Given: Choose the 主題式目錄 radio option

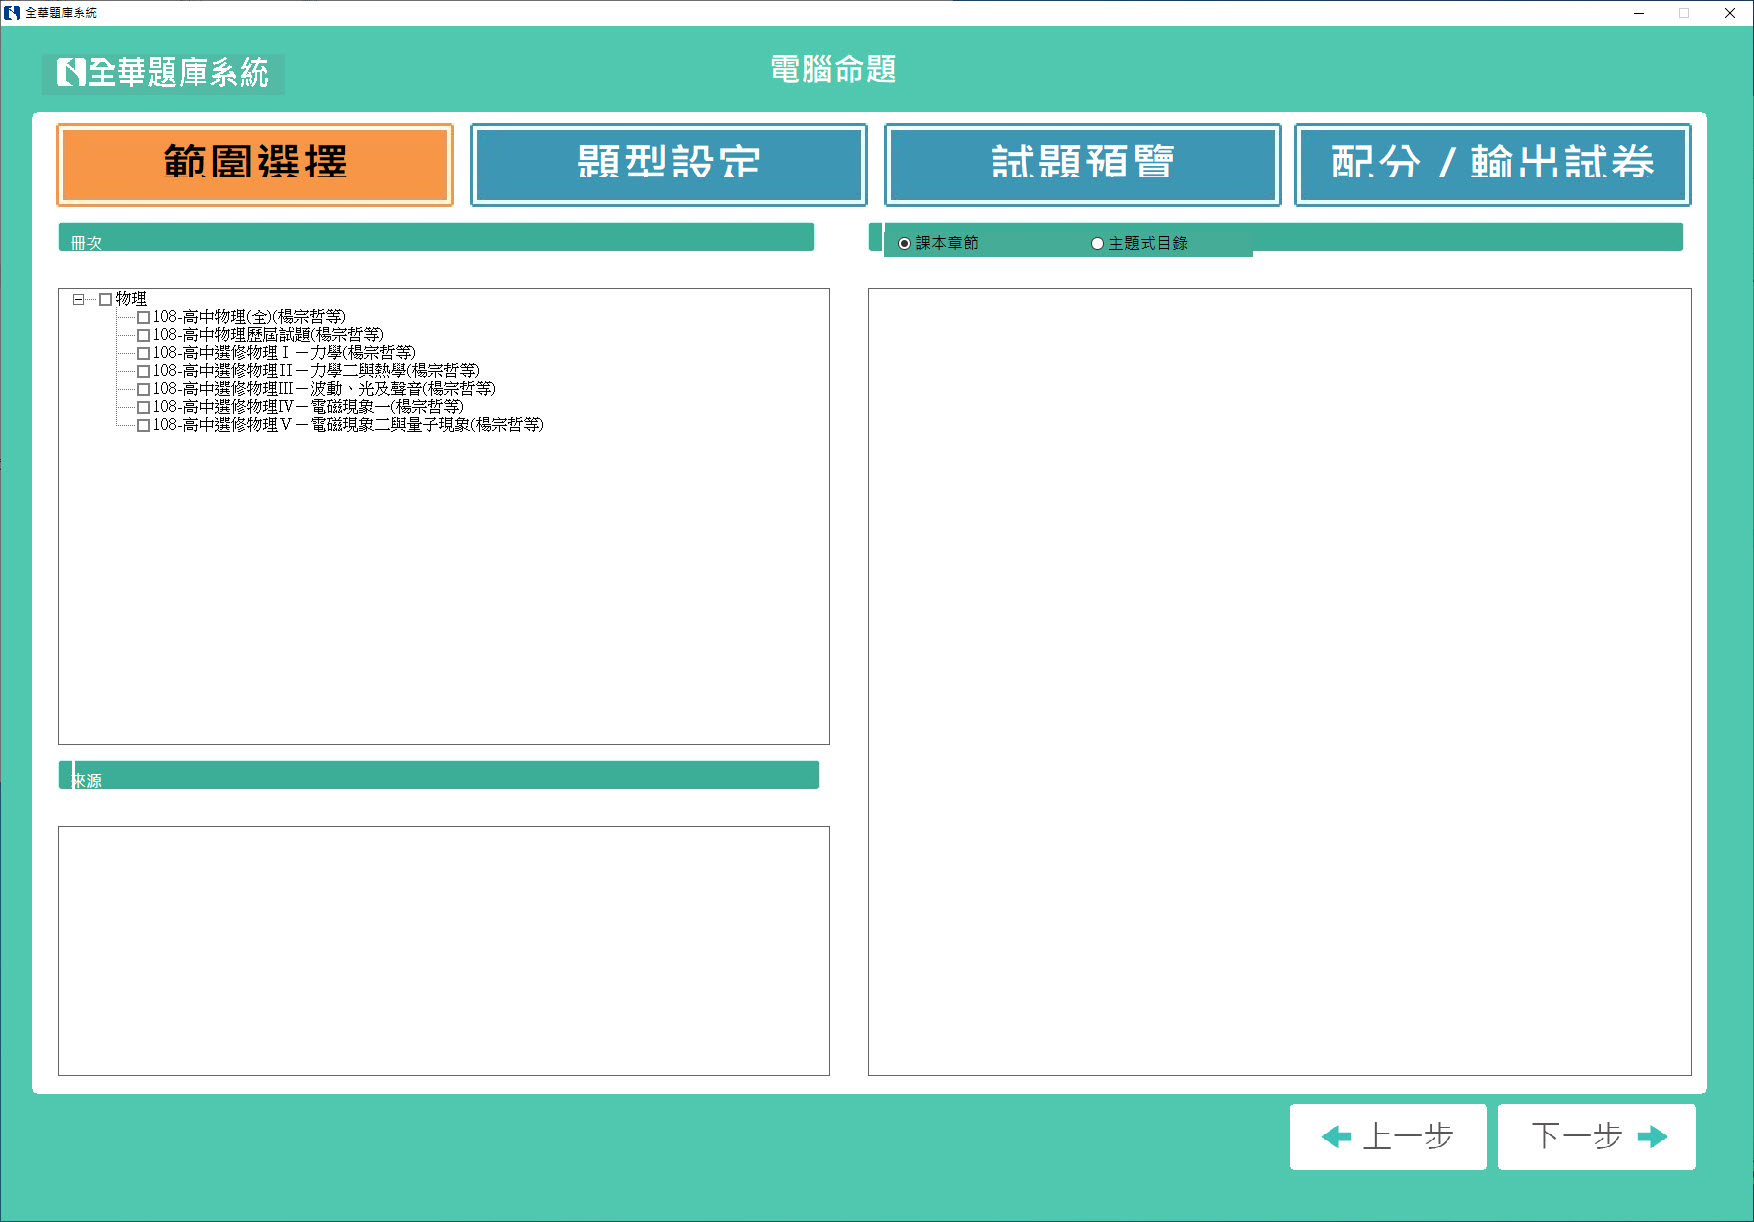Looking at the screenshot, I should (1097, 243).
